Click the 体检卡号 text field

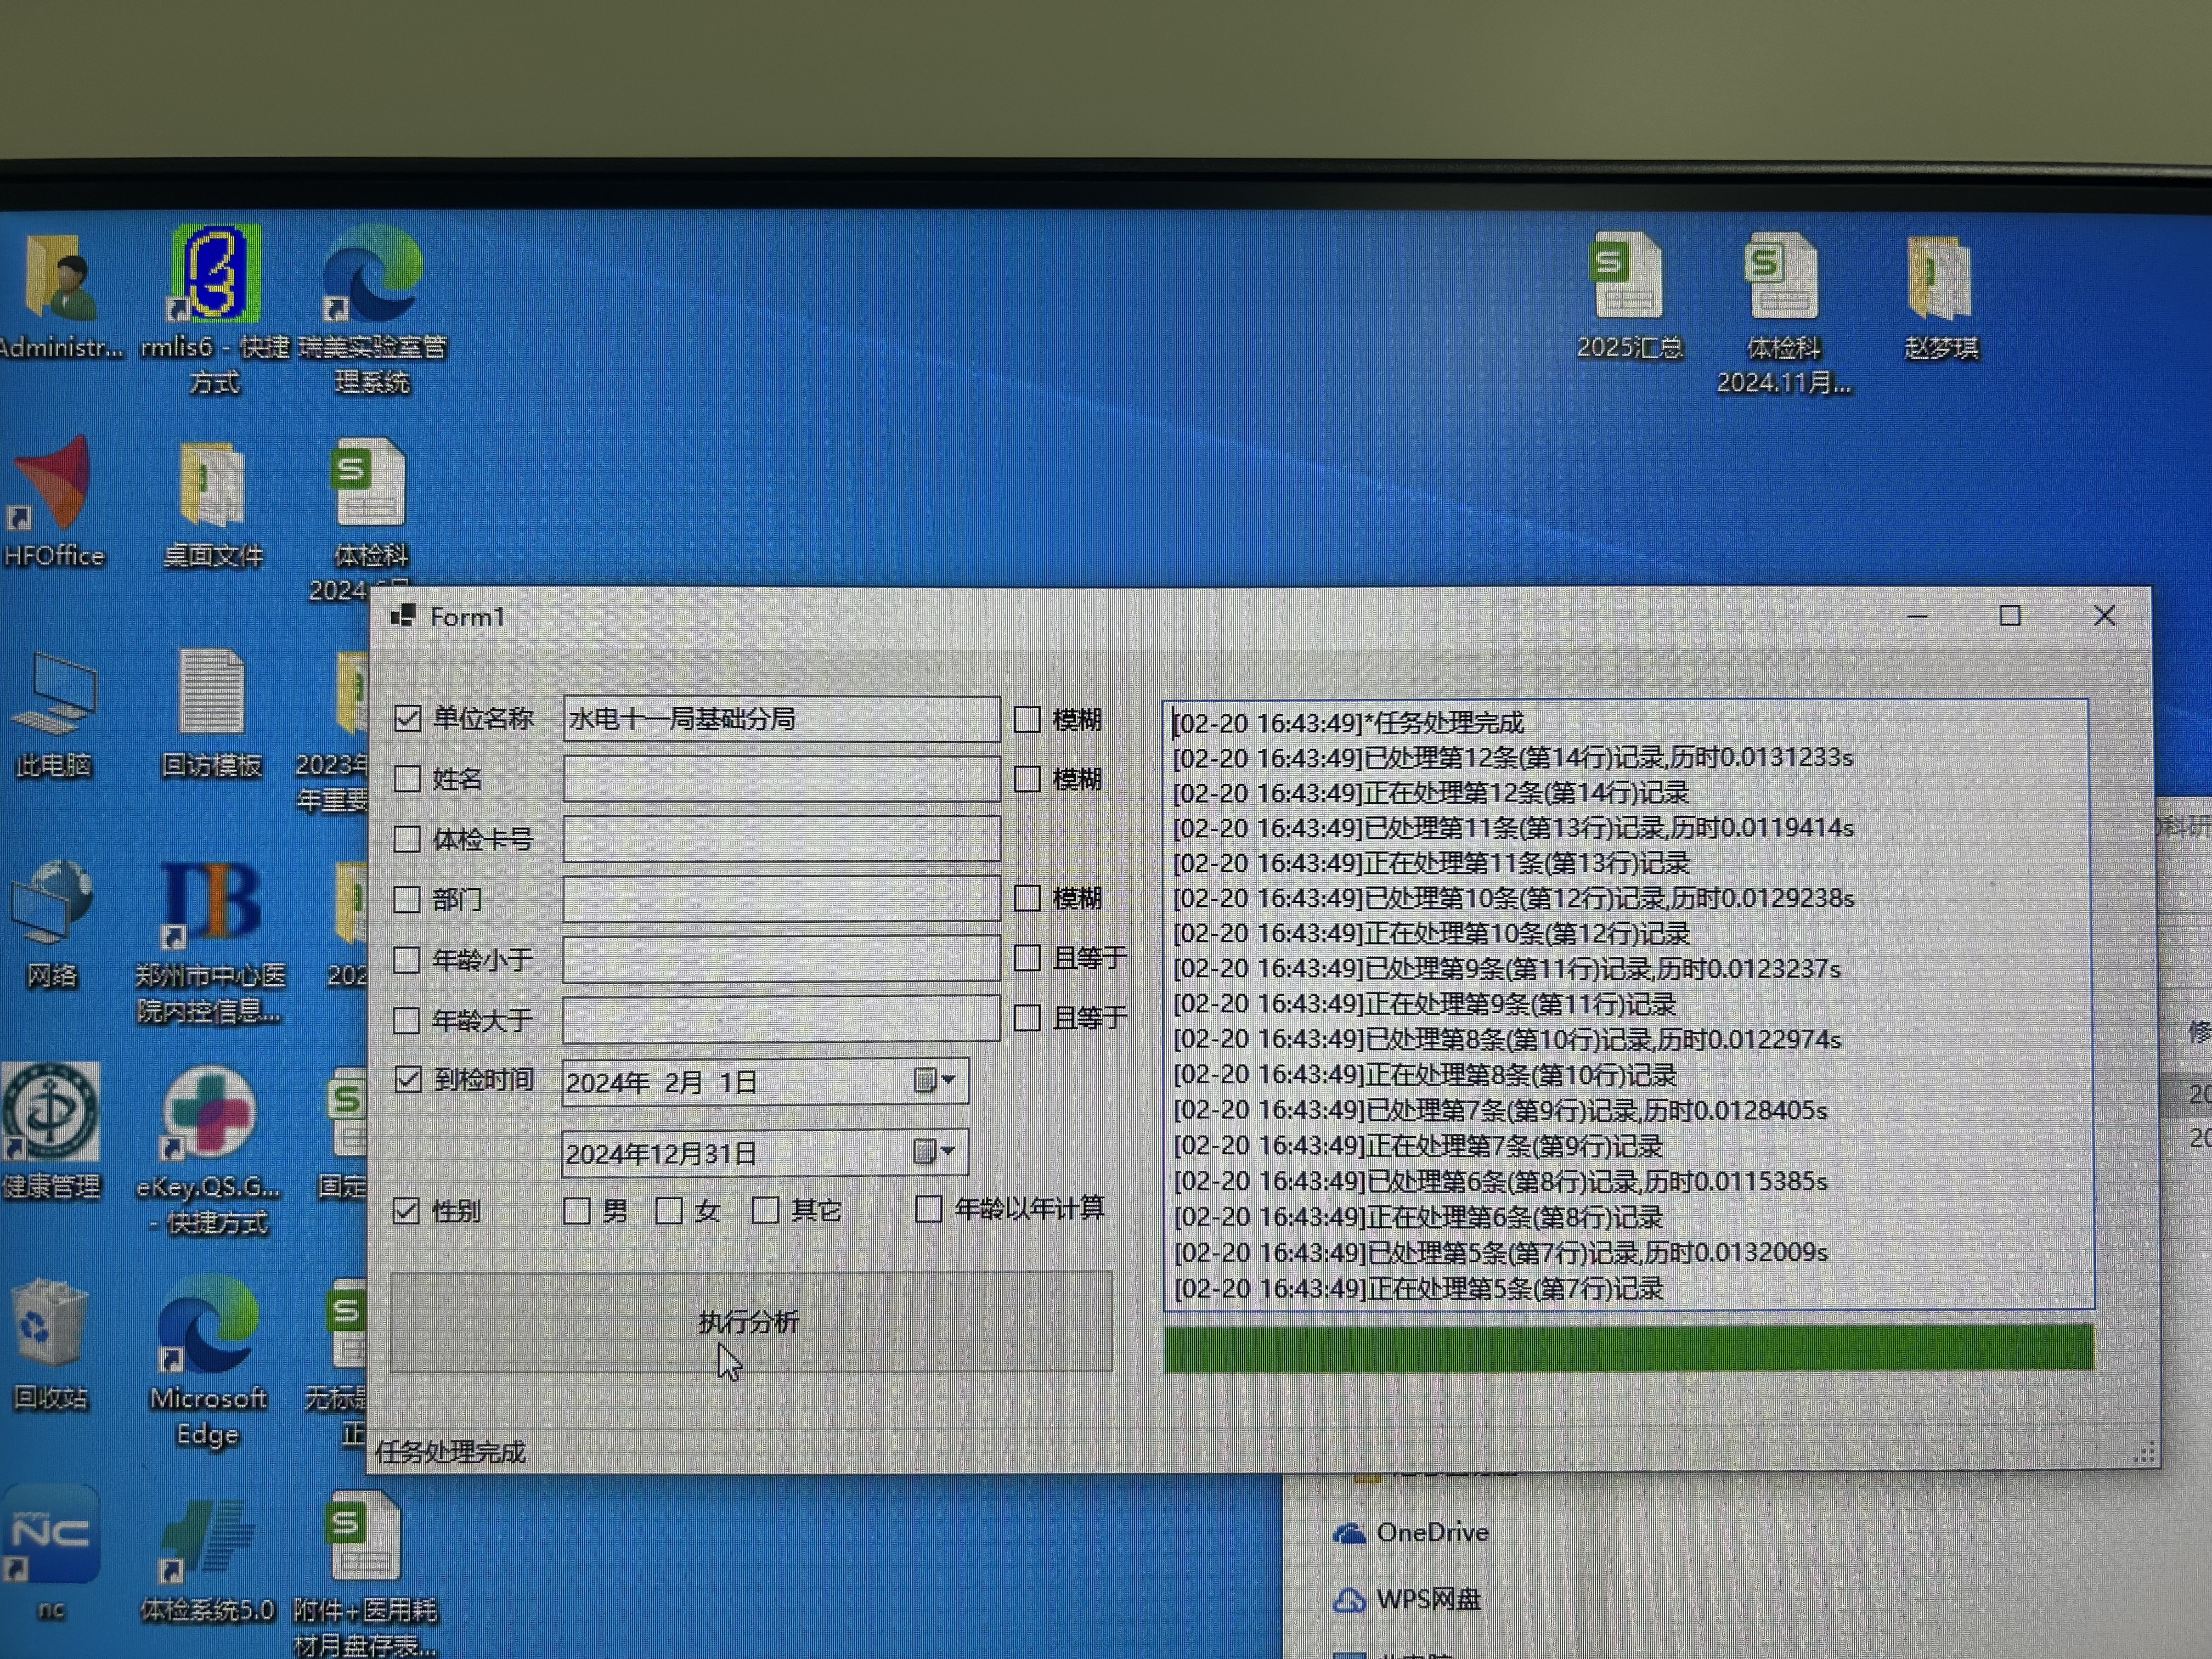click(x=781, y=838)
